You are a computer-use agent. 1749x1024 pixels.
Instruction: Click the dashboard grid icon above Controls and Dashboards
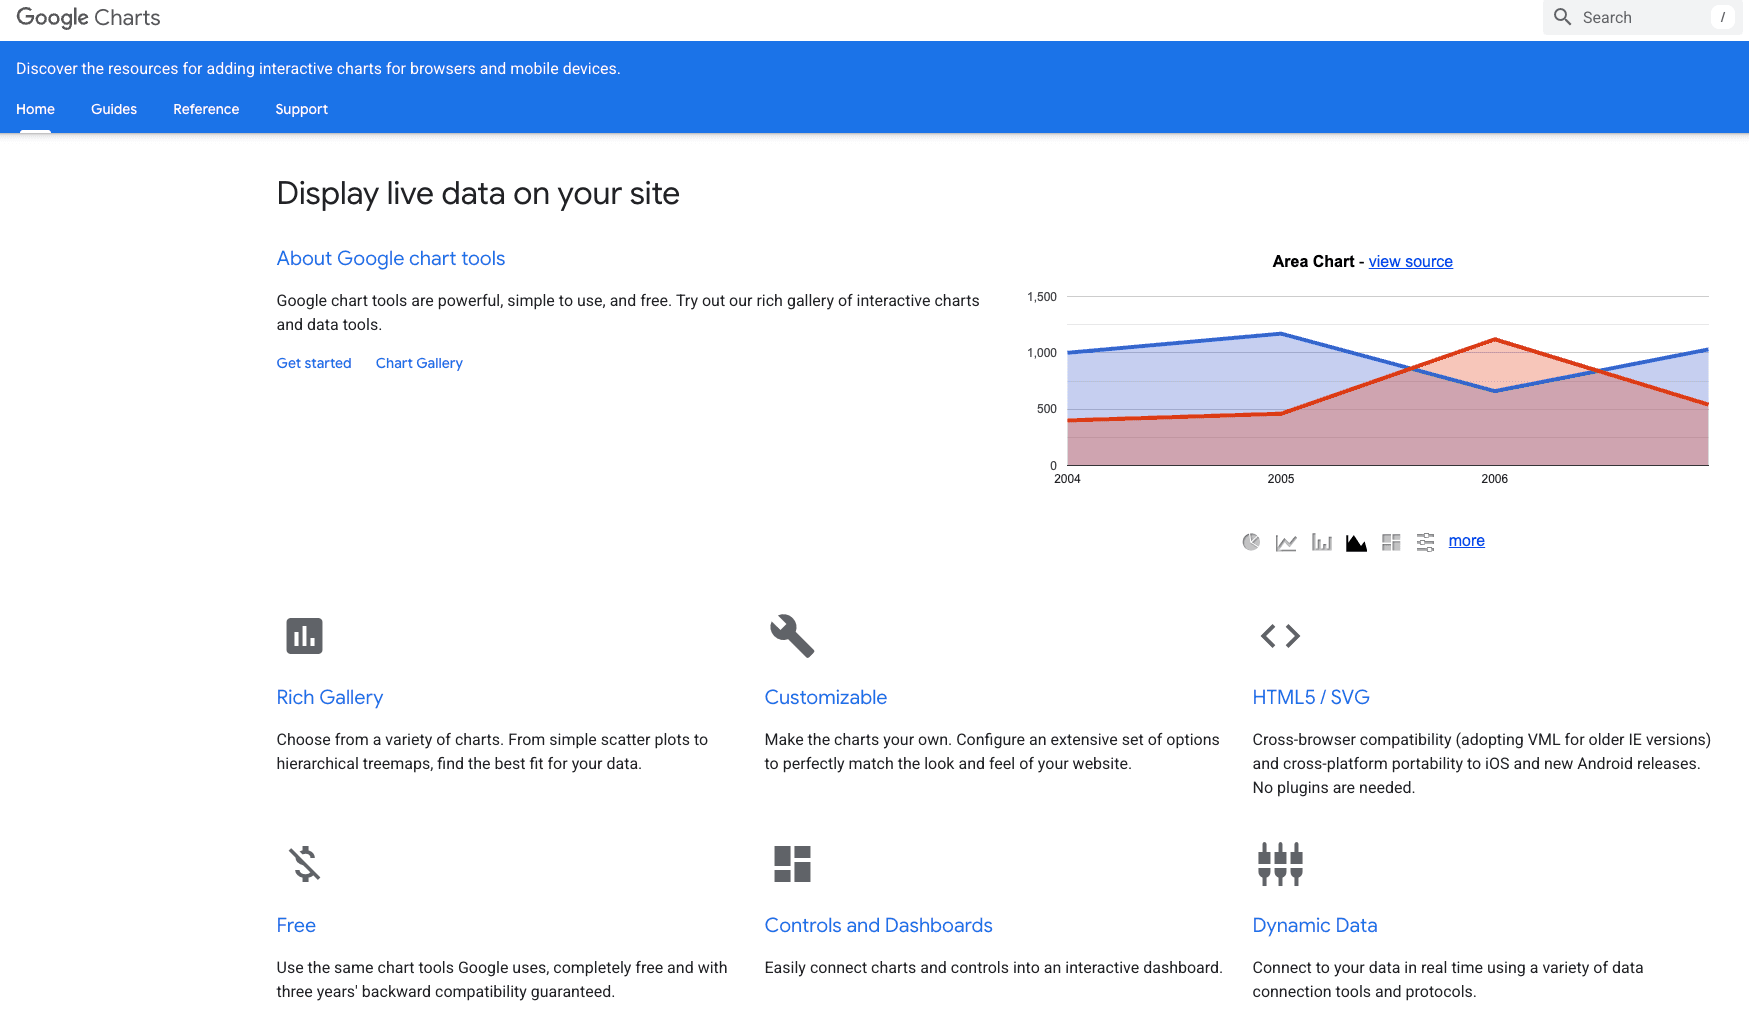[x=792, y=864]
